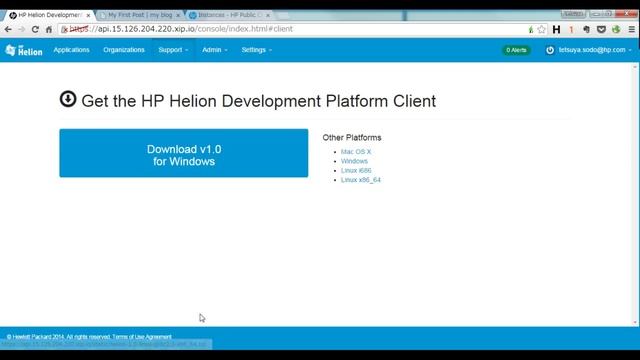640x360 pixels.
Task: Switch to My First Post blog tab
Action: coord(140,15)
